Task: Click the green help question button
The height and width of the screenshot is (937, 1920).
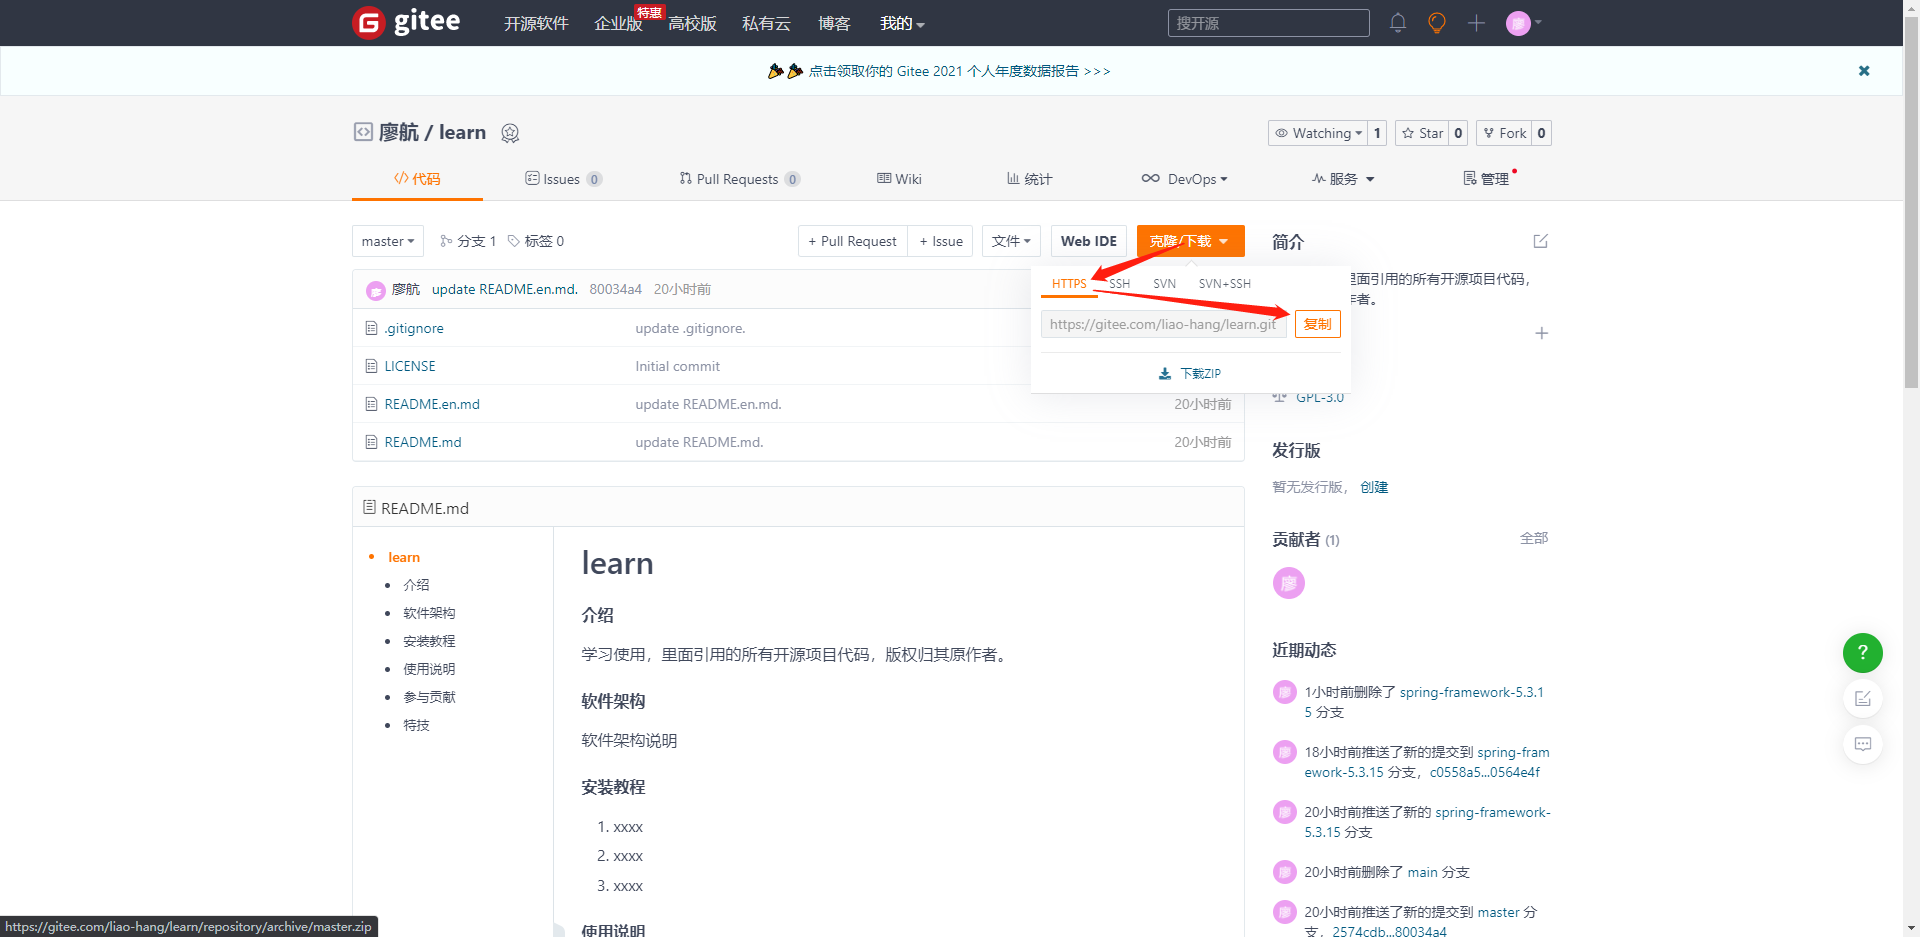Action: coord(1863,653)
